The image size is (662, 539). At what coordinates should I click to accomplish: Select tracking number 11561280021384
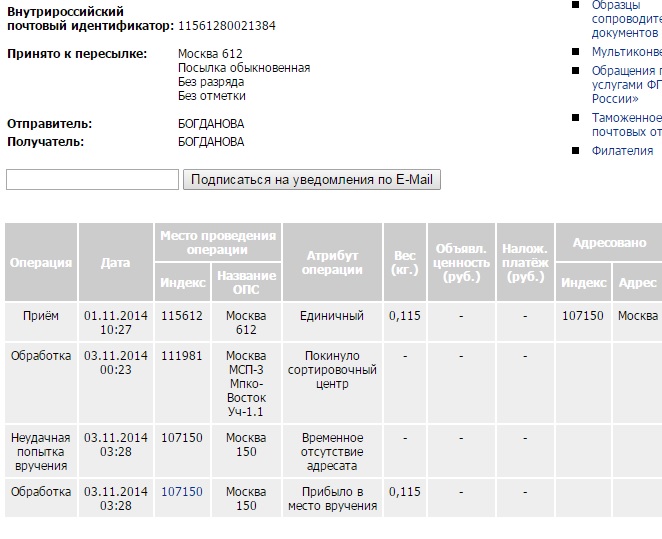pos(227,26)
